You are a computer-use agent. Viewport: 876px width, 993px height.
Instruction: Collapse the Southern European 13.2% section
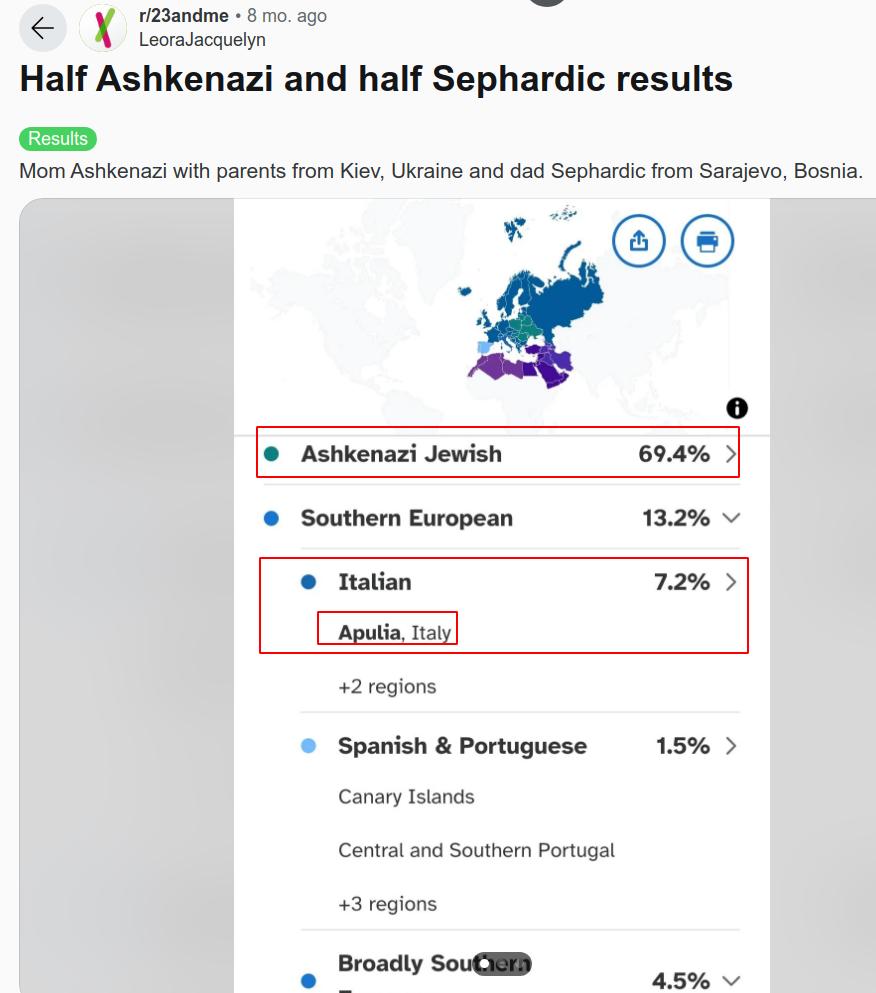click(731, 518)
